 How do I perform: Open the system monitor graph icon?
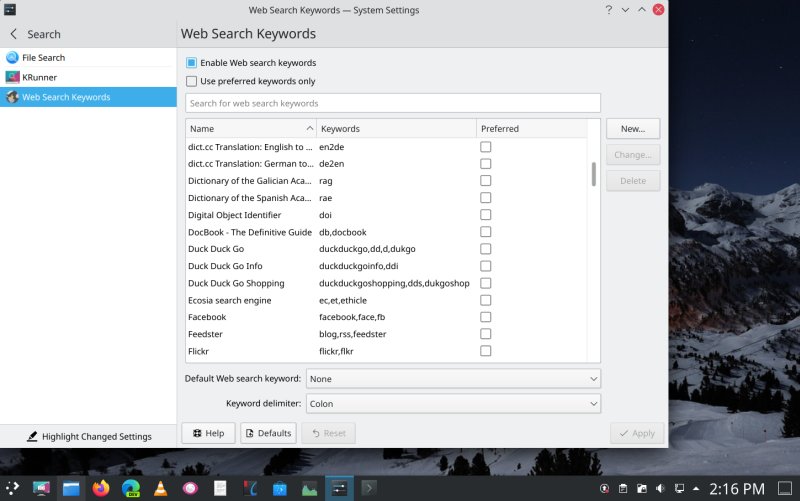(309, 488)
